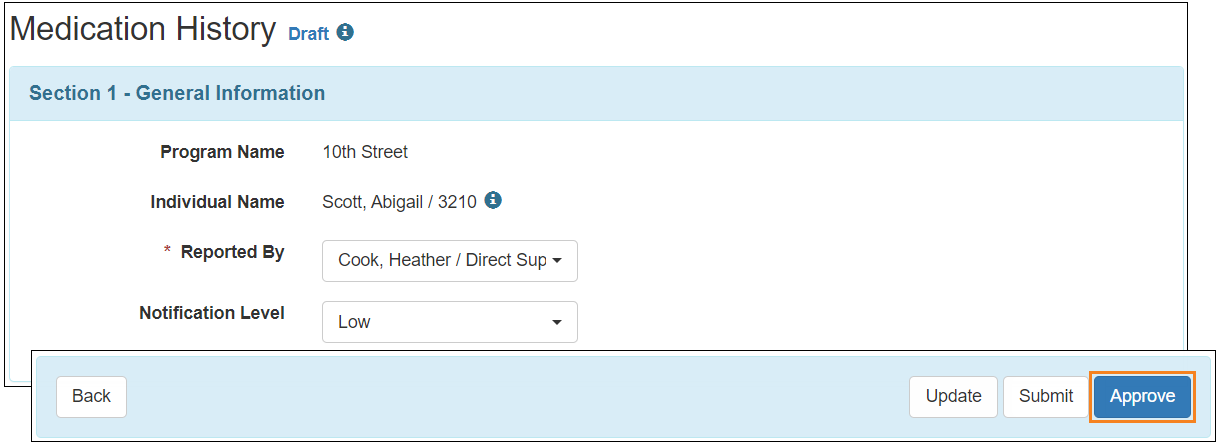Click the 10th Street program value

point(365,152)
